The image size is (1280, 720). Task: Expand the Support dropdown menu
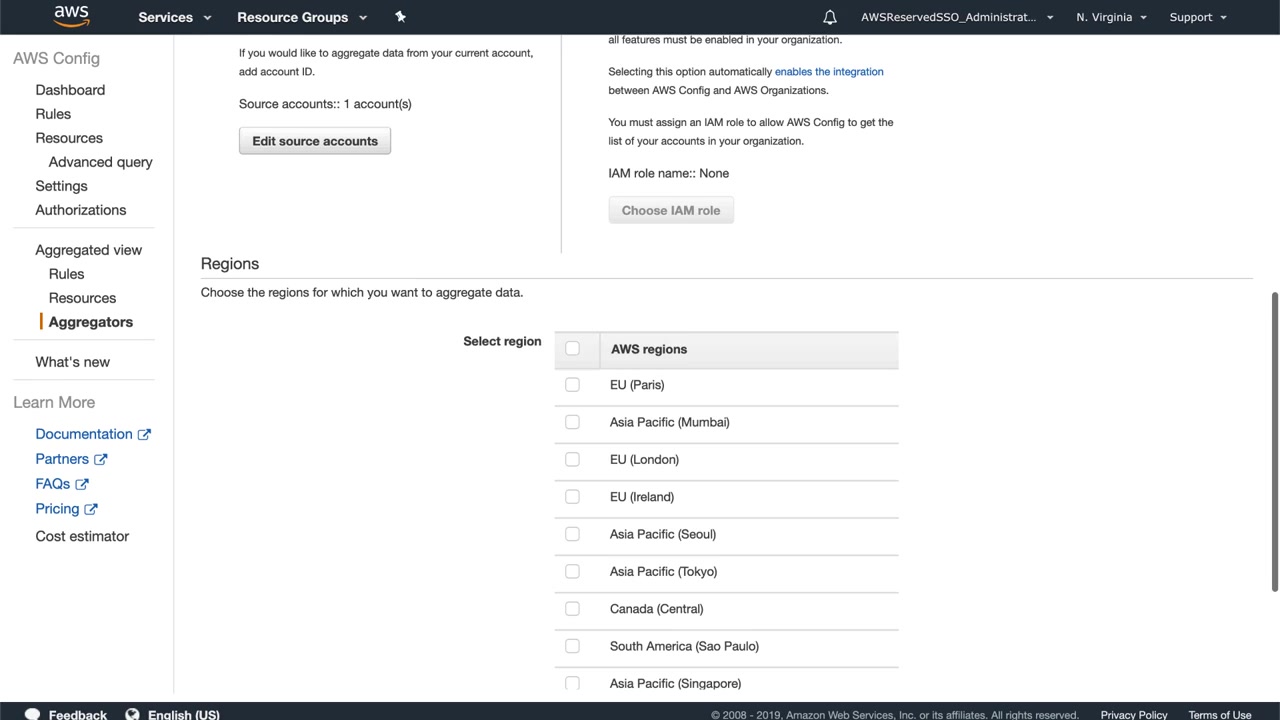point(1197,17)
